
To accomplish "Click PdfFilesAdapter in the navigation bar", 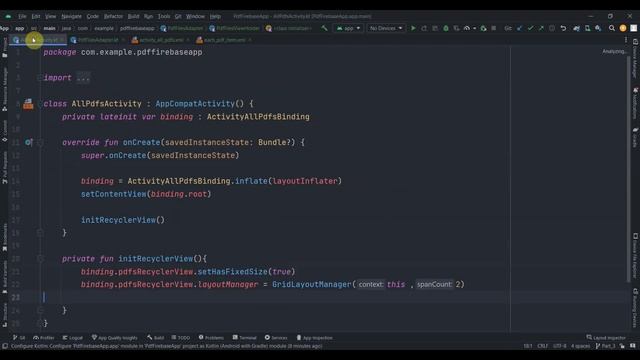I will tap(182, 28).
